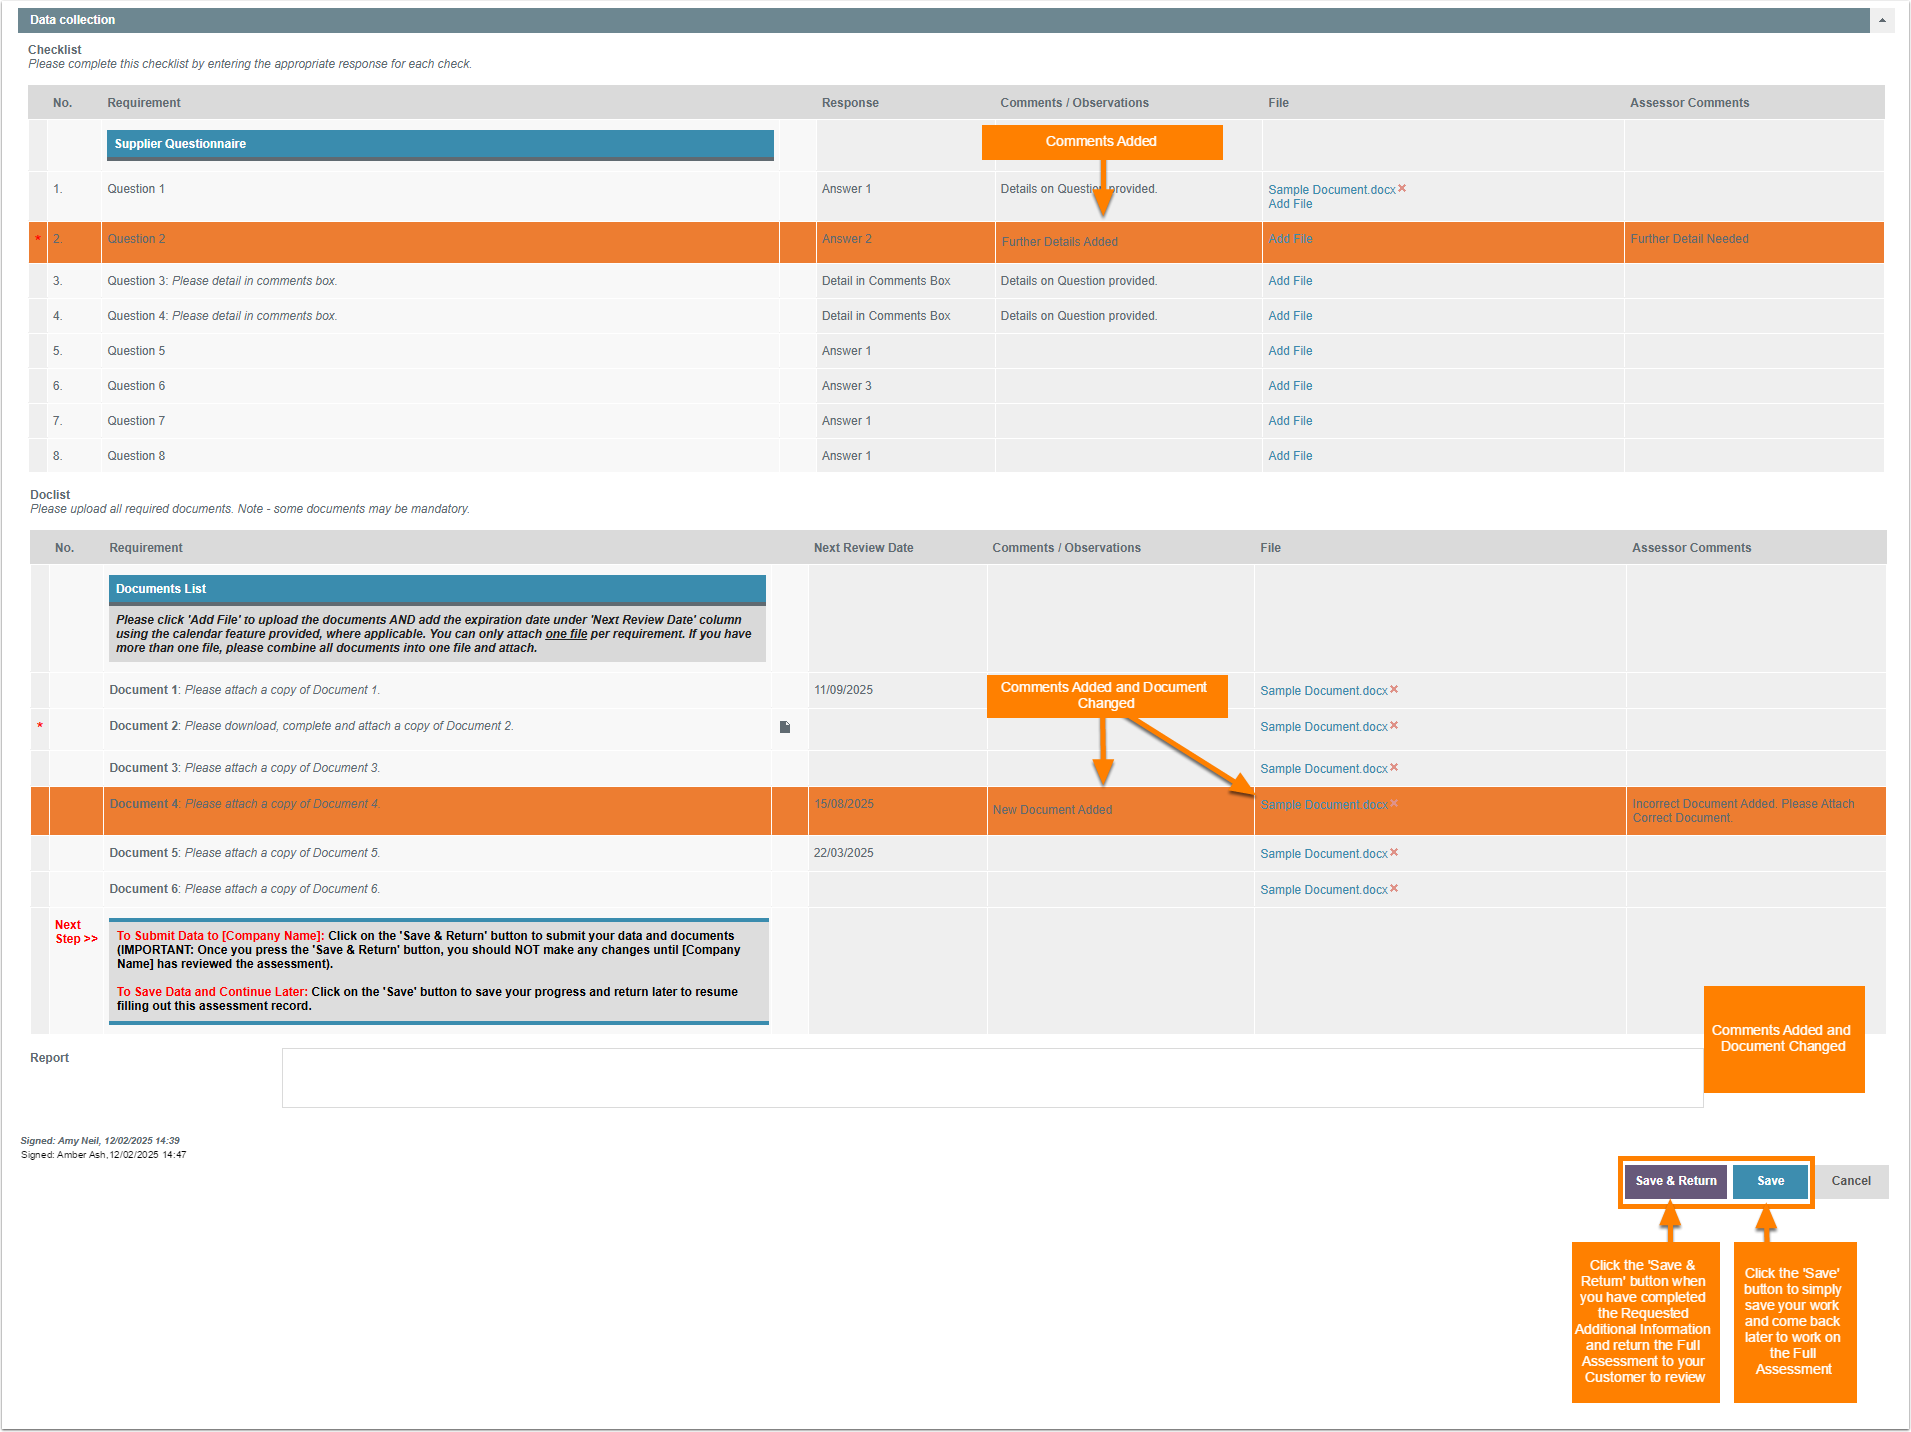Add a file for Question 3
The width and height of the screenshot is (1911, 1432).
[x=1290, y=281]
